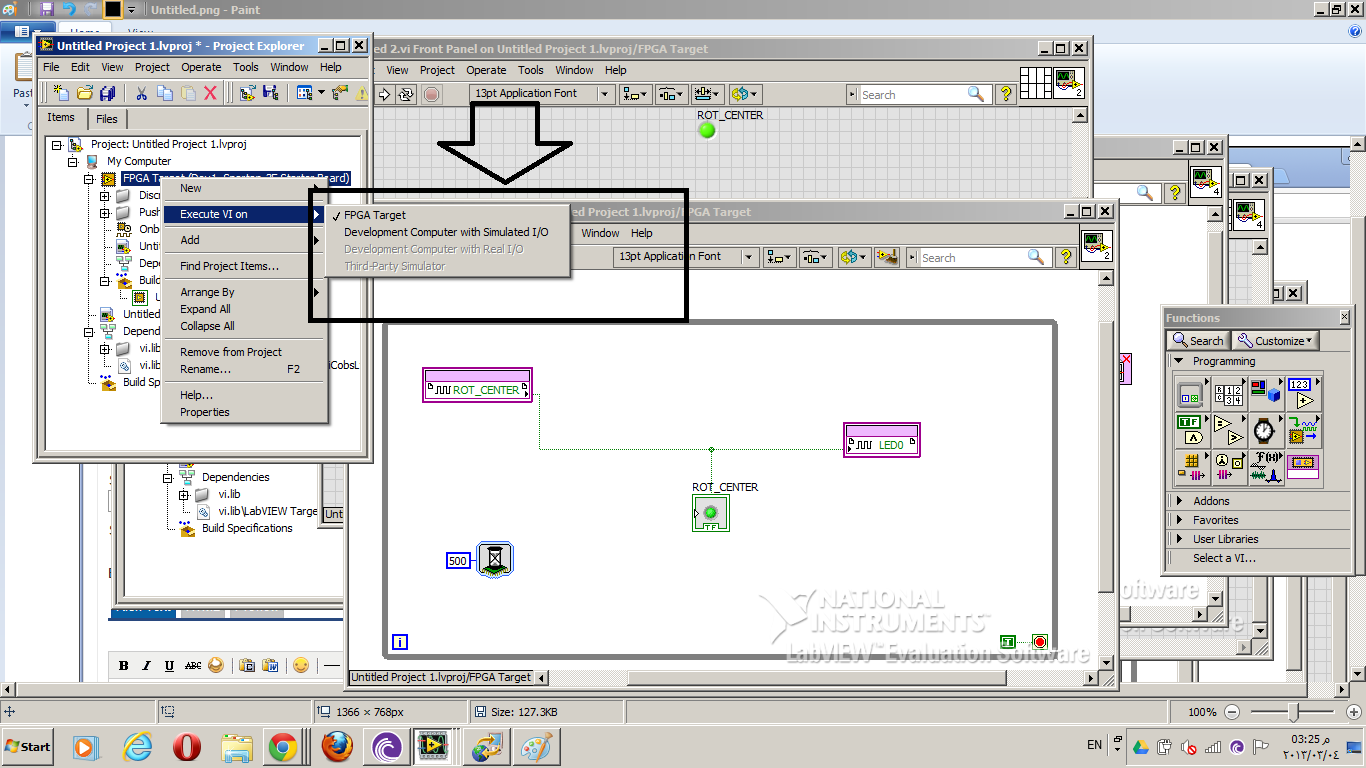Viewport: 1366px width, 768px height.
Task: Click the Windows Start button
Action: click(28, 747)
